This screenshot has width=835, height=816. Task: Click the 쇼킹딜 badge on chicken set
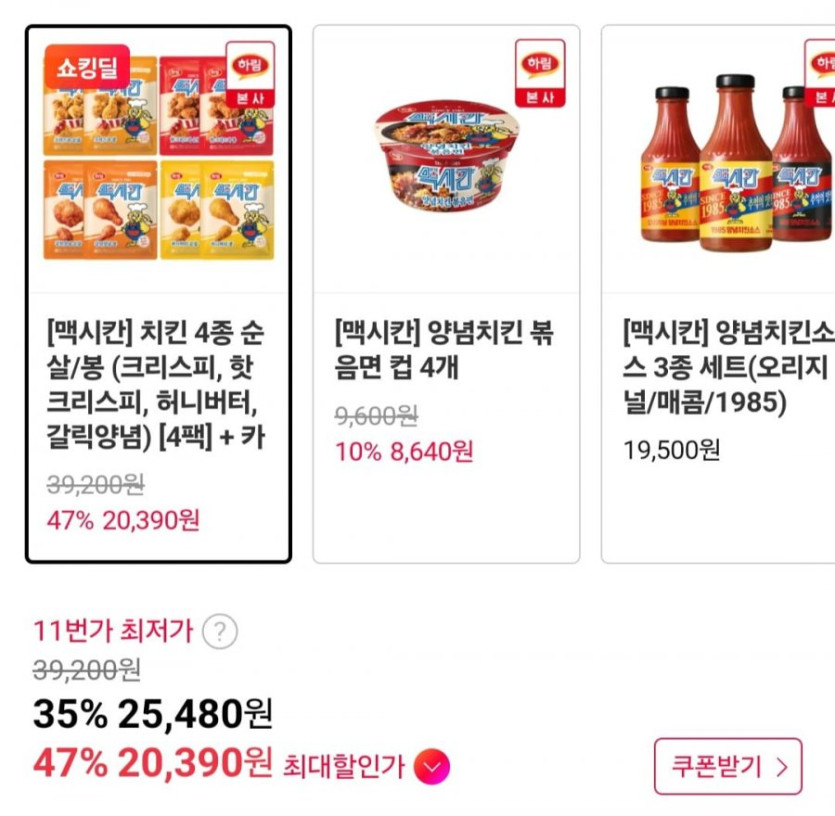coord(86,64)
